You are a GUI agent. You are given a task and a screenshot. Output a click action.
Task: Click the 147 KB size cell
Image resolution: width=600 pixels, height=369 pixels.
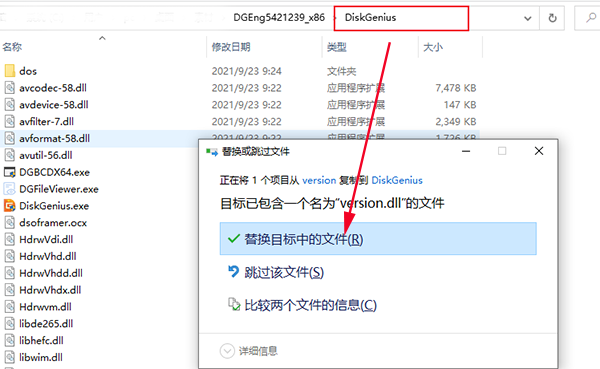(460, 104)
